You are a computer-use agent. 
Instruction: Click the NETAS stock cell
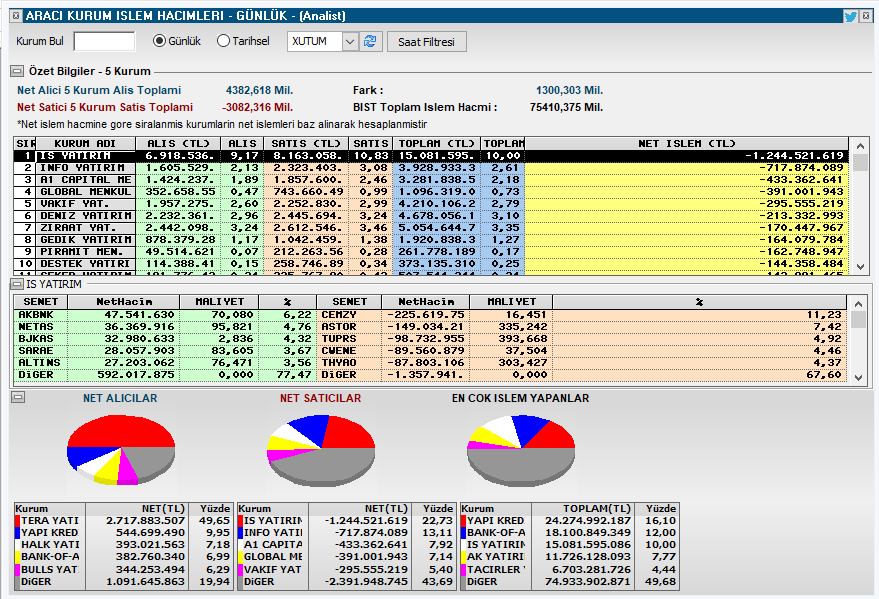point(40,327)
